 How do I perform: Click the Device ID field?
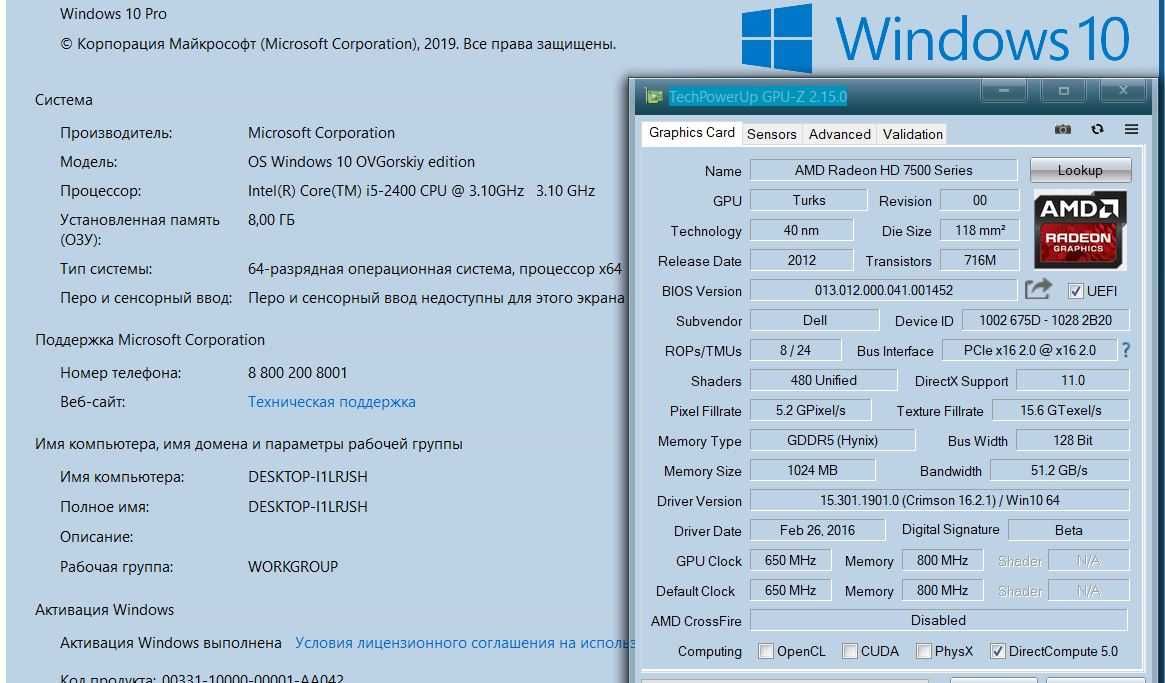tap(1045, 320)
